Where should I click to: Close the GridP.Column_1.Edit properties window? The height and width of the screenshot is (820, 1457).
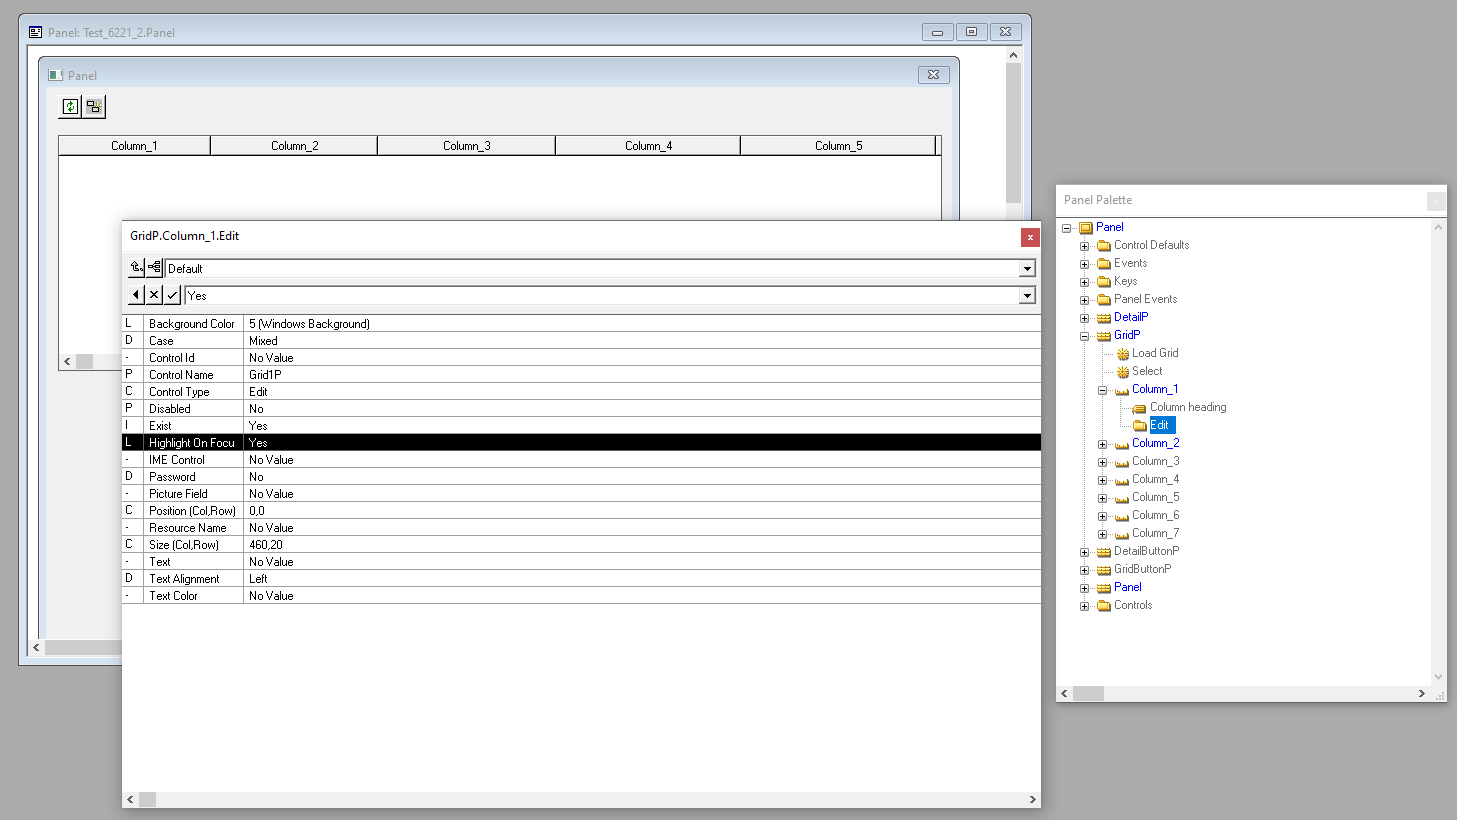[x=1030, y=237]
